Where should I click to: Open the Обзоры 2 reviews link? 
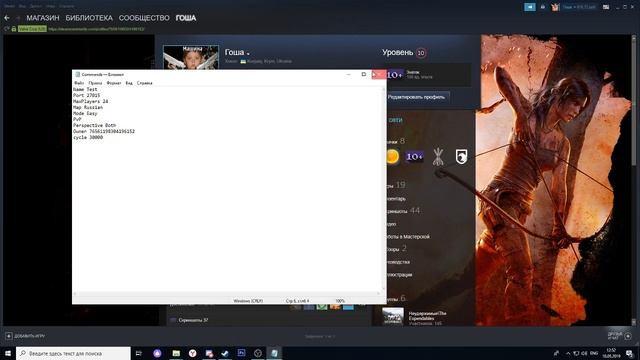click(396, 248)
